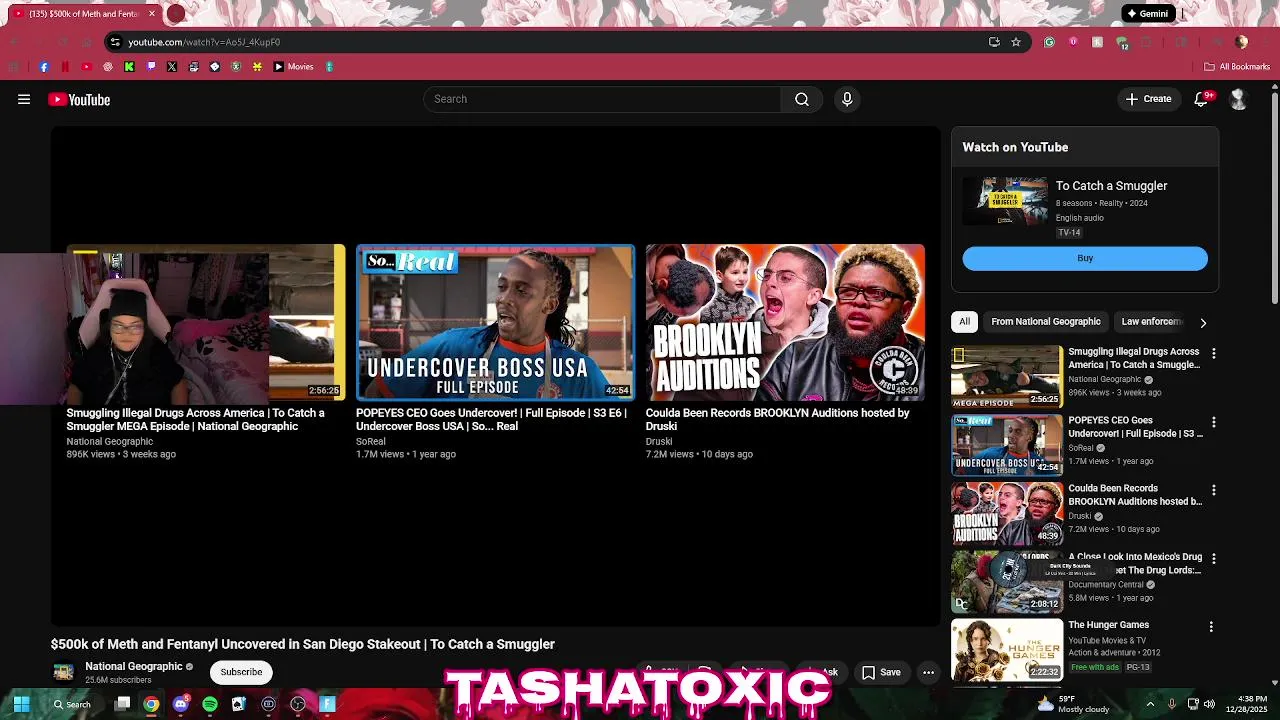
Task: Open the SoReal channel link under POPEYES video
Action: (x=371, y=441)
